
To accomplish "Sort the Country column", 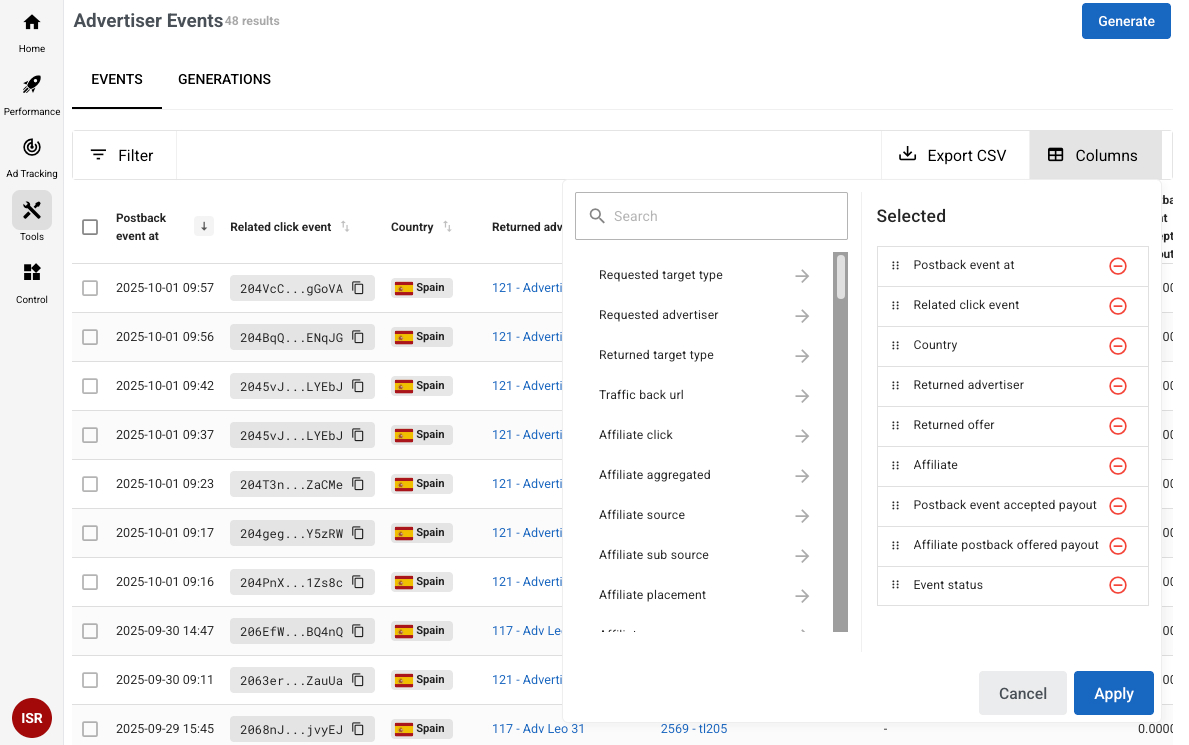I will tap(448, 227).
